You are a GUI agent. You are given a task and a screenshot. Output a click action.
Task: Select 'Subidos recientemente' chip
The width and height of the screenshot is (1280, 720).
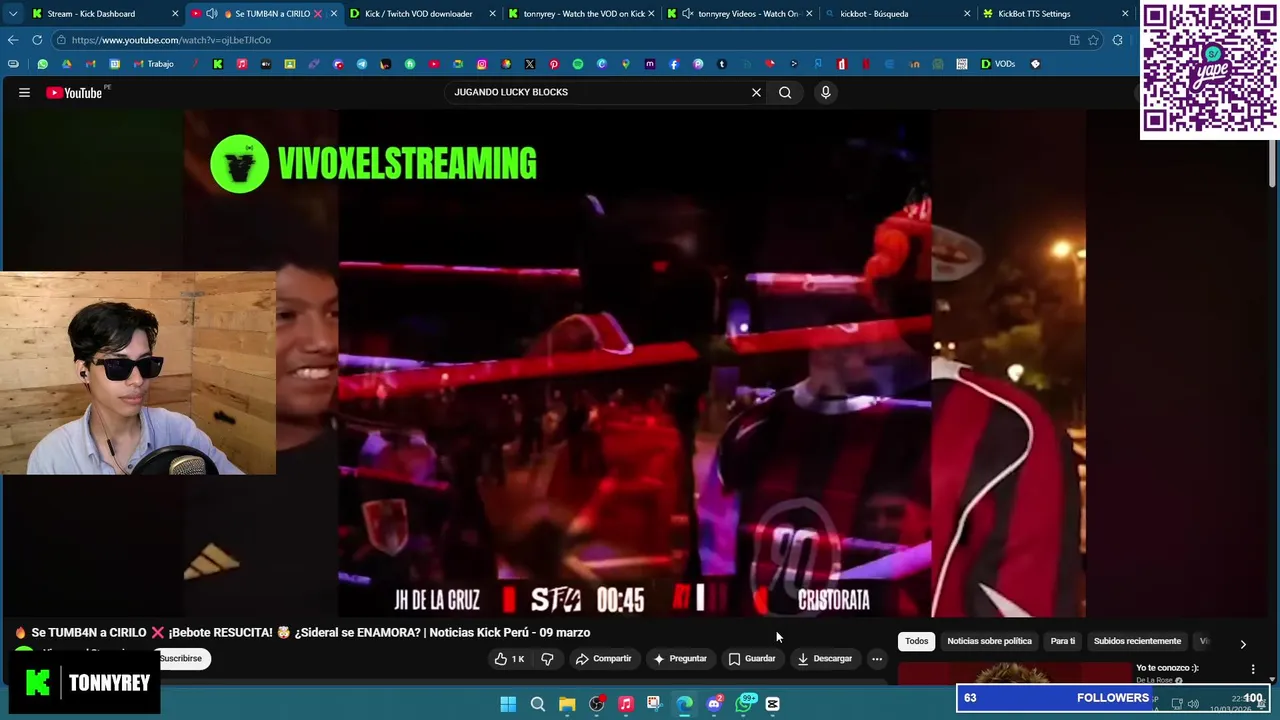point(1137,641)
